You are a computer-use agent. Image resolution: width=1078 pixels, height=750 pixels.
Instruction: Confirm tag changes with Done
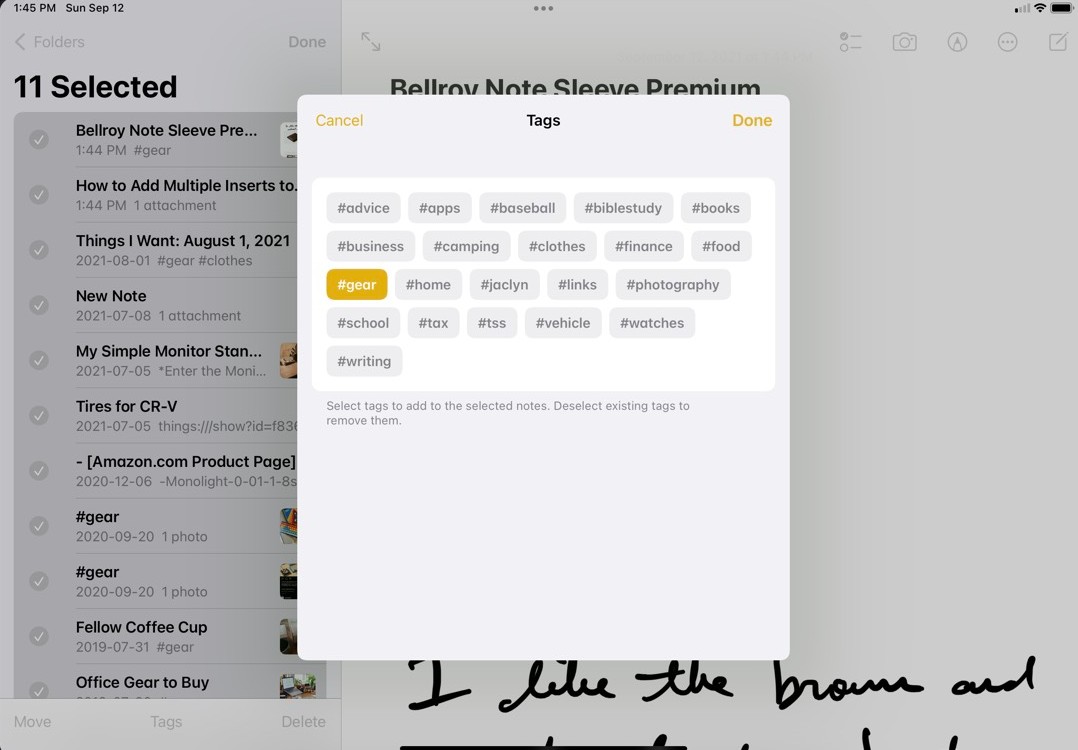pos(752,120)
